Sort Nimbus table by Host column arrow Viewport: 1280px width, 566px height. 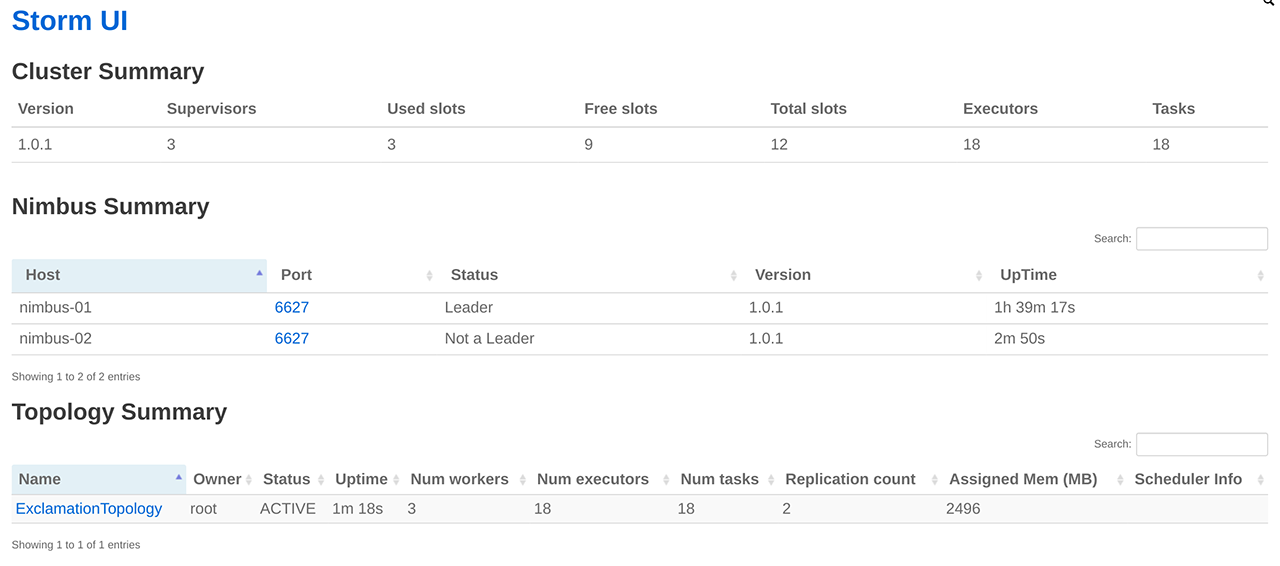259,273
